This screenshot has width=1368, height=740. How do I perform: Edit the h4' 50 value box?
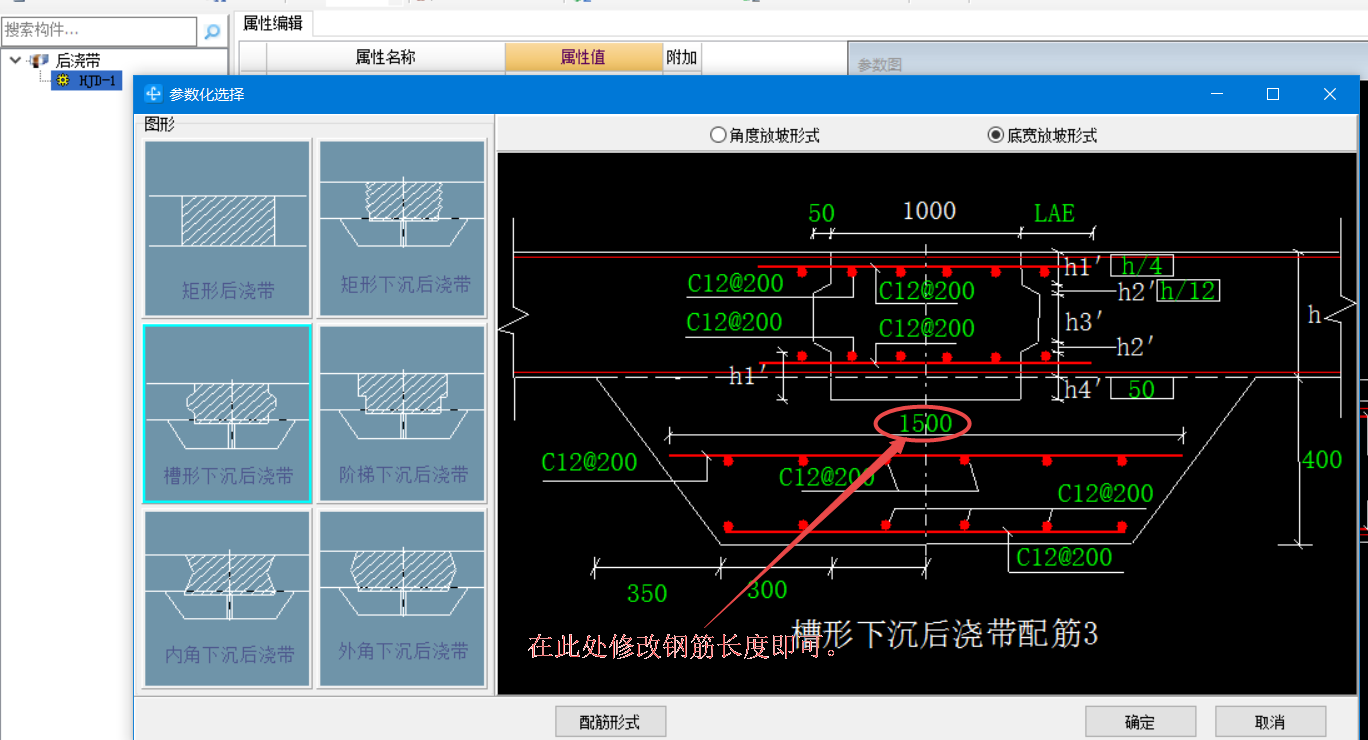click(x=1141, y=389)
